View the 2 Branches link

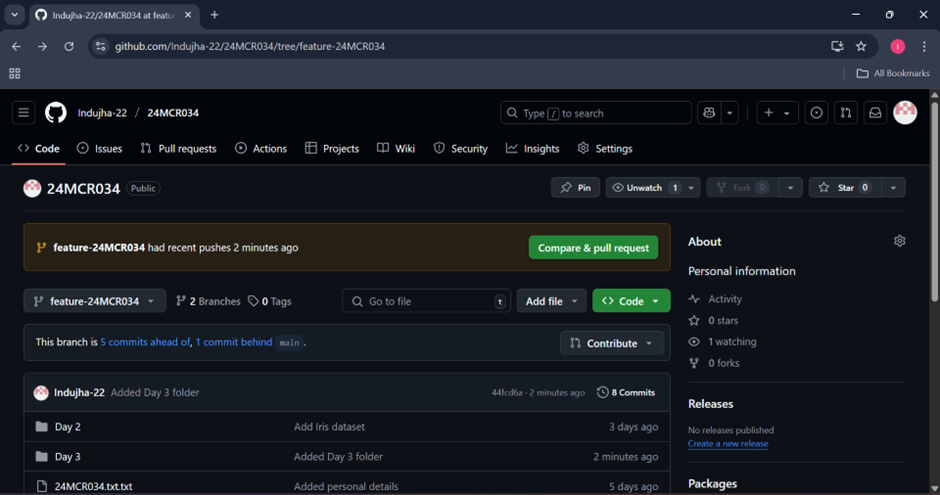(x=208, y=301)
